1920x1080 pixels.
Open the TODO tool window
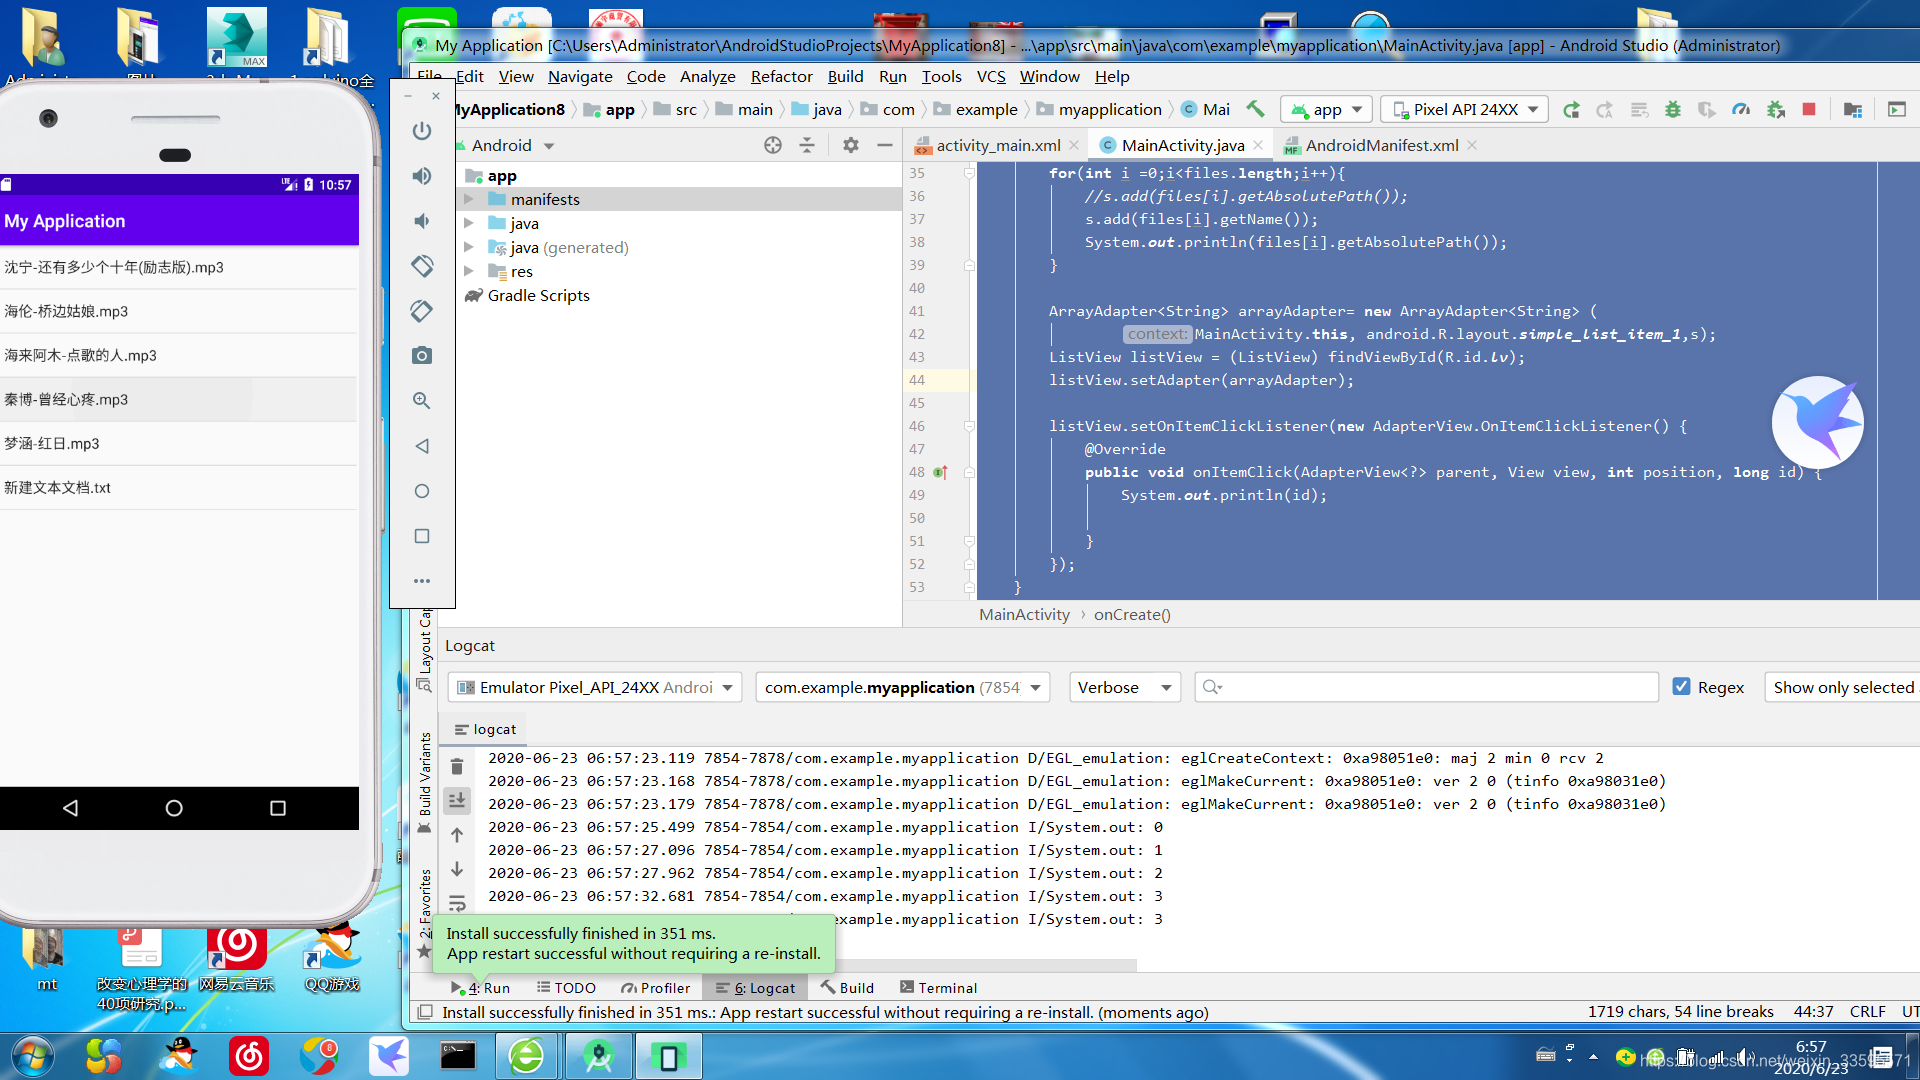click(566, 987)
